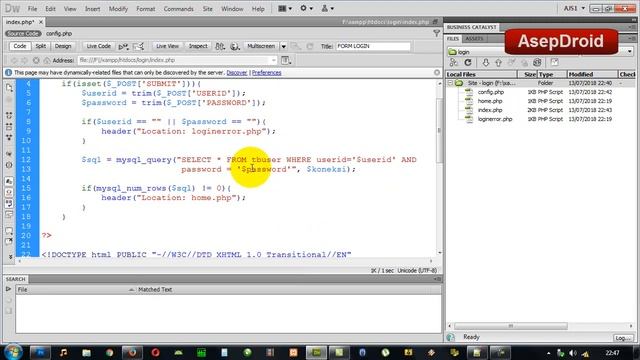The image size is (640, 360).
Task: Click the Expand Files panel icon
Action: coord(554,62)
